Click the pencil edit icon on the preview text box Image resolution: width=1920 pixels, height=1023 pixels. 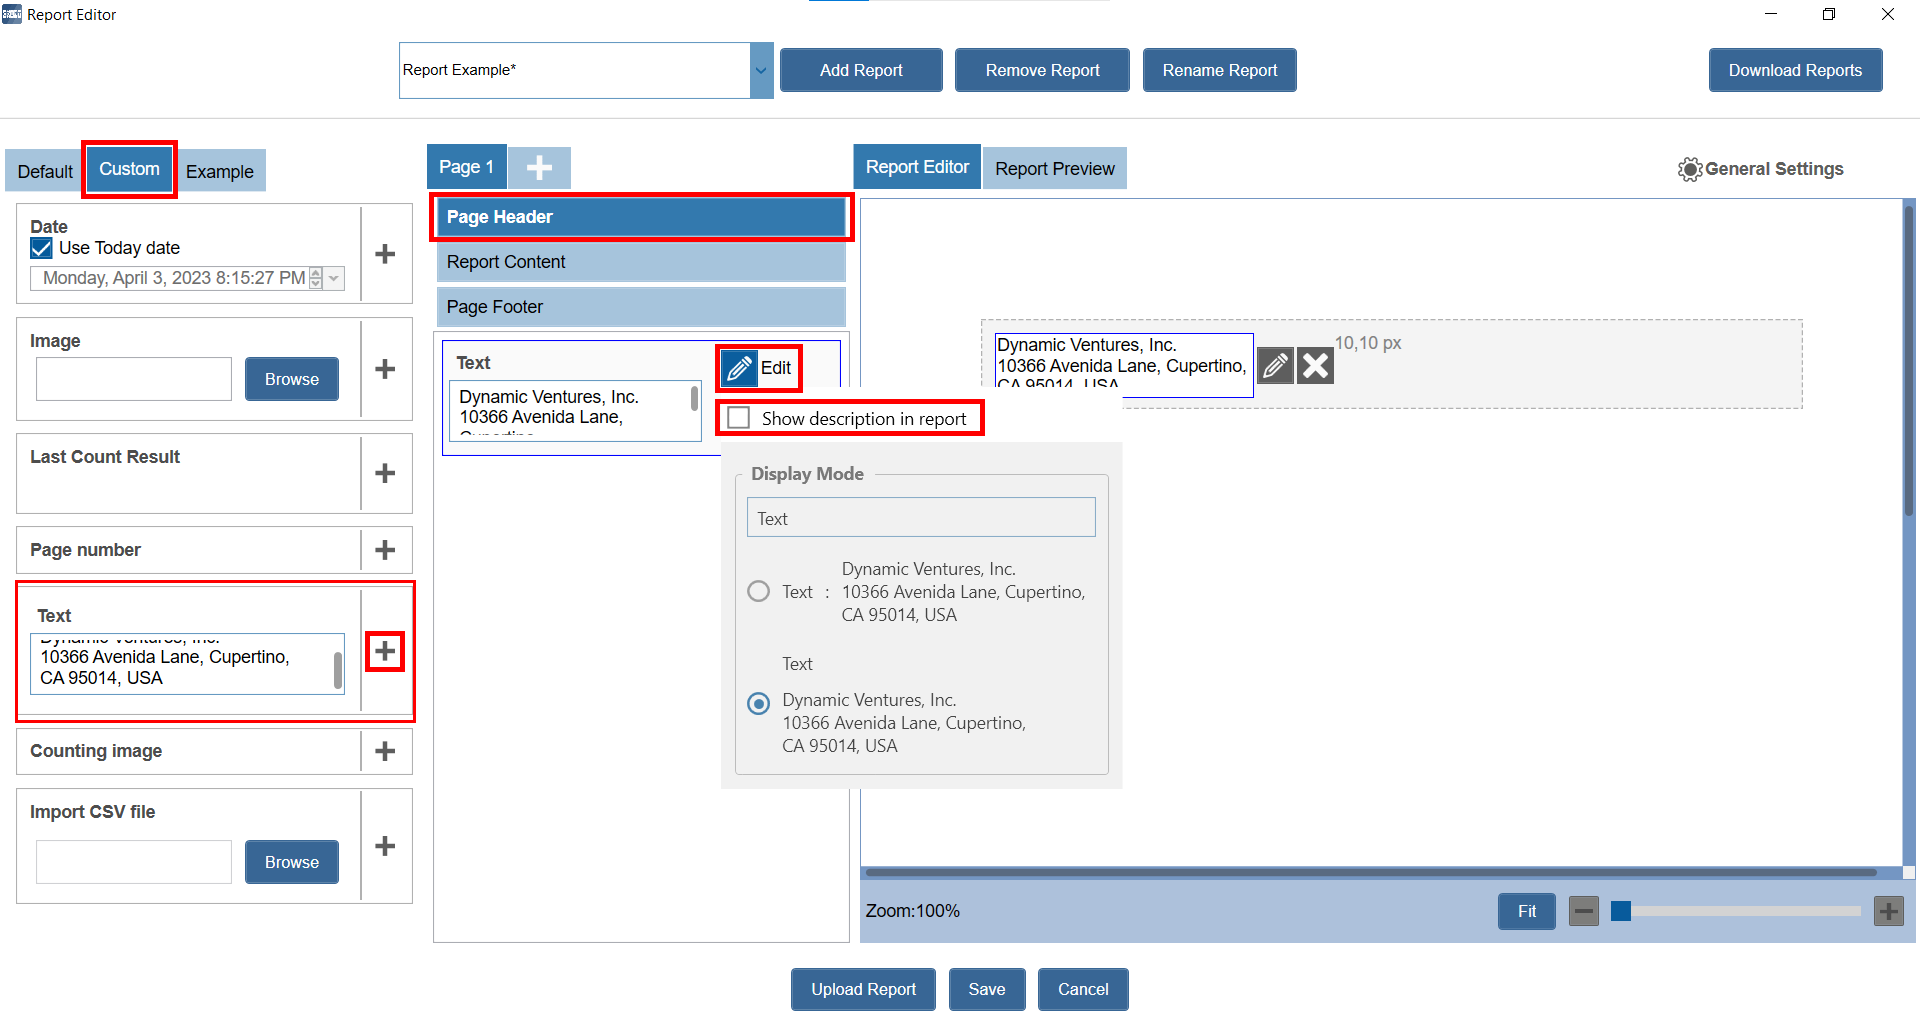point(1275,366)
